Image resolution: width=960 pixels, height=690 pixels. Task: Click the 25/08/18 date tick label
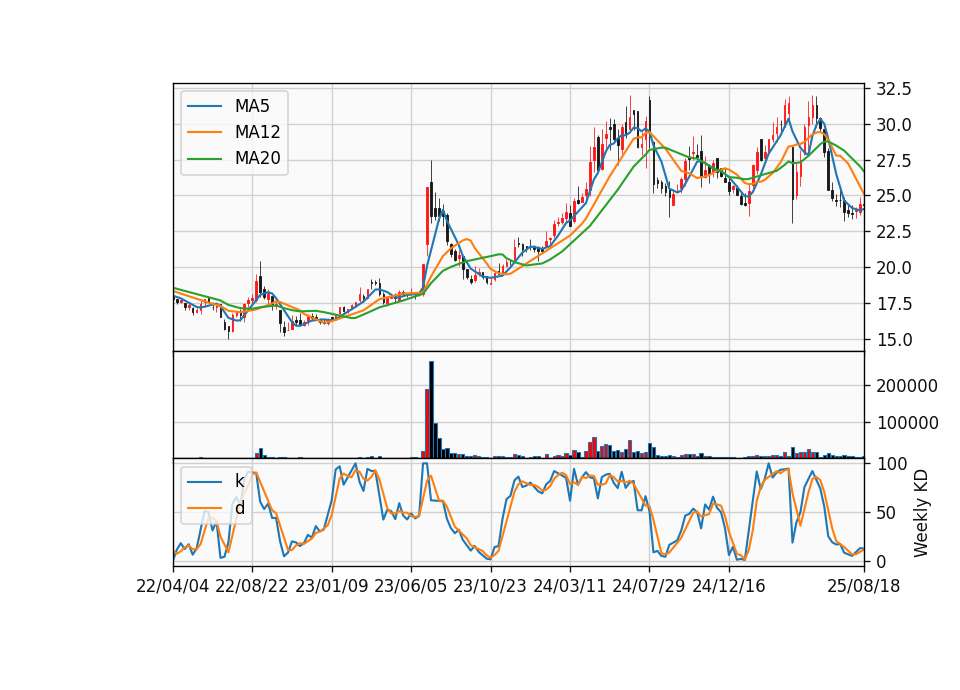click(x=864, y=586)
